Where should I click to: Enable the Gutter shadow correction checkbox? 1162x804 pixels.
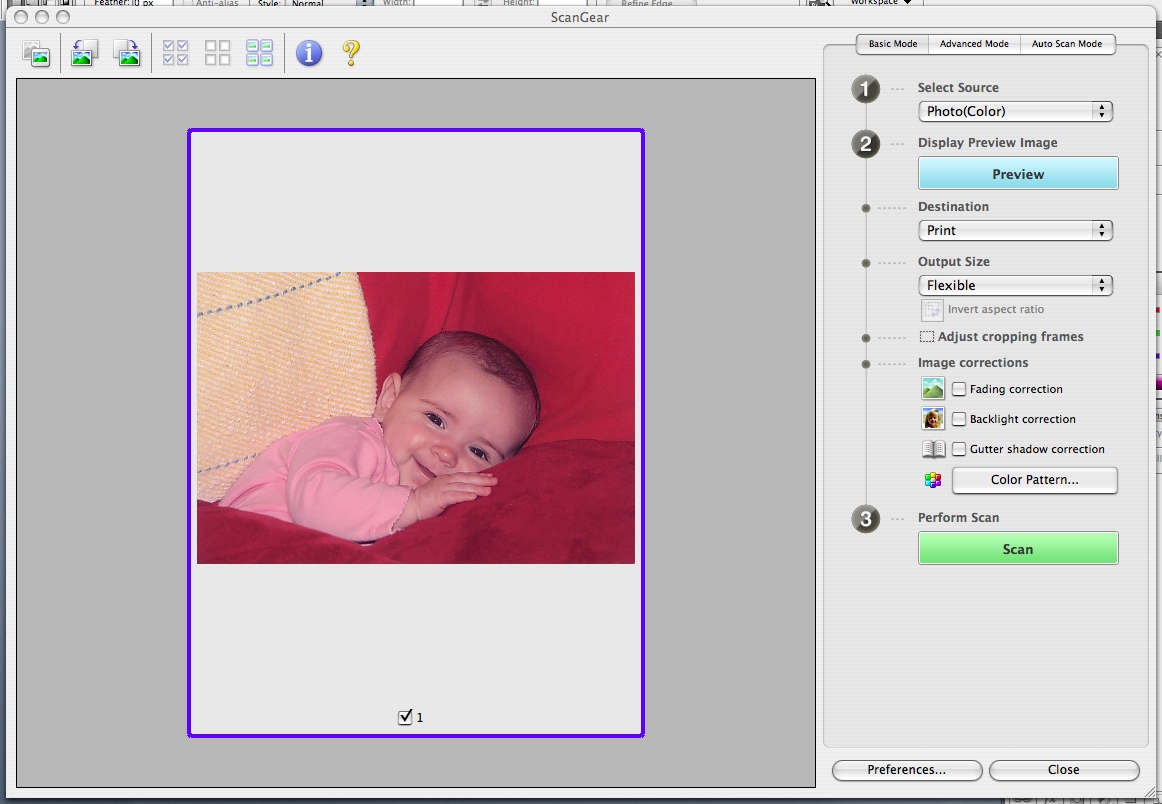coord(959,449)
